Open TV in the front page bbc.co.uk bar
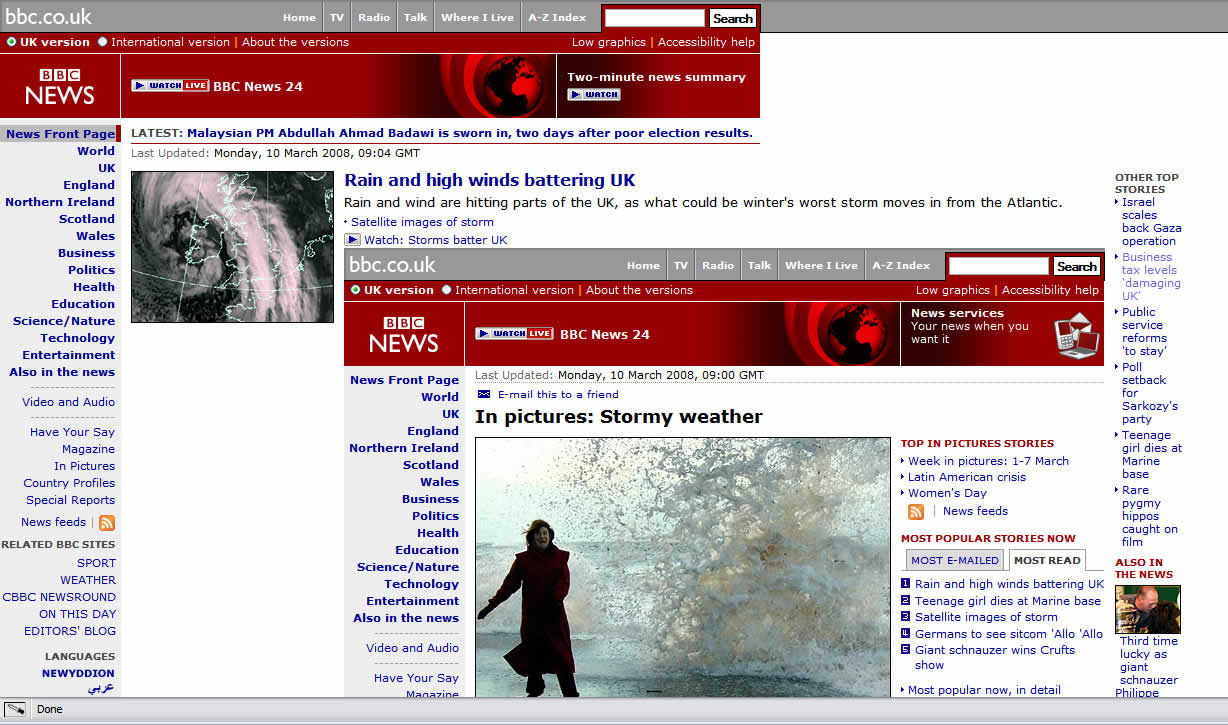This screenshot has height=725, width=1228. [x=337, y=17]
